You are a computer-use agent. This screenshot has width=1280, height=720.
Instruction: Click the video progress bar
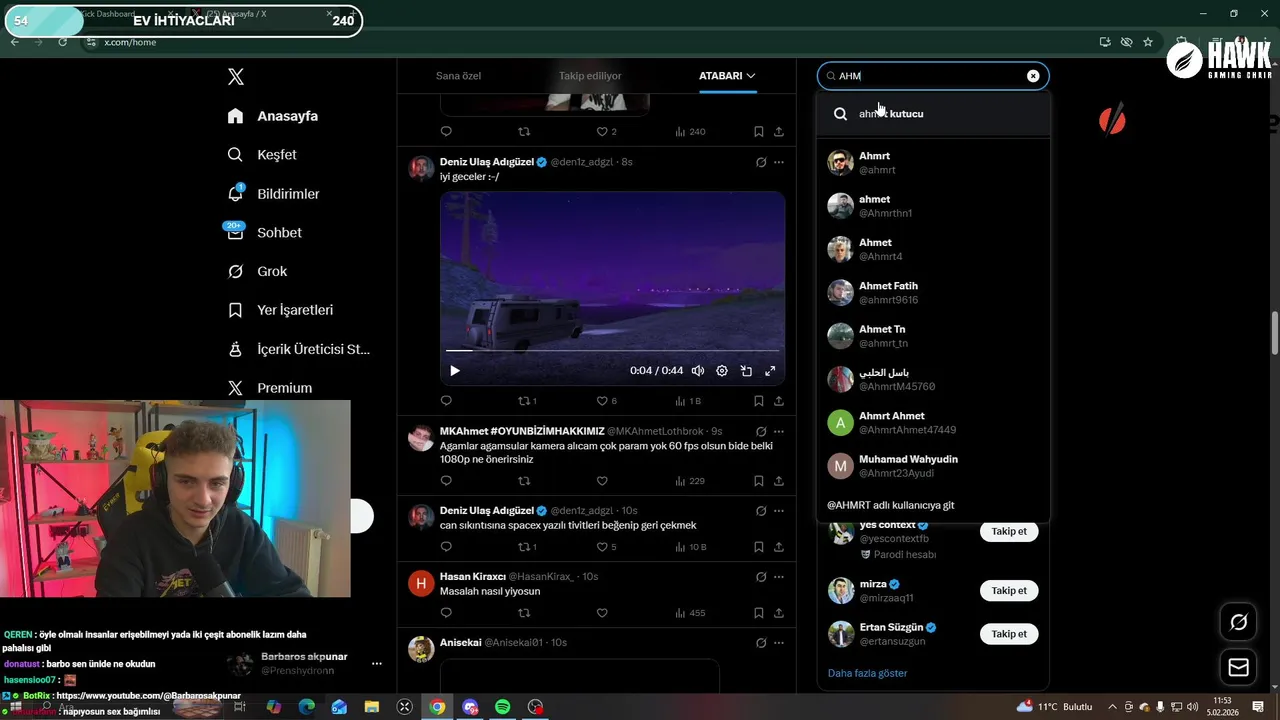click(612, 351)
